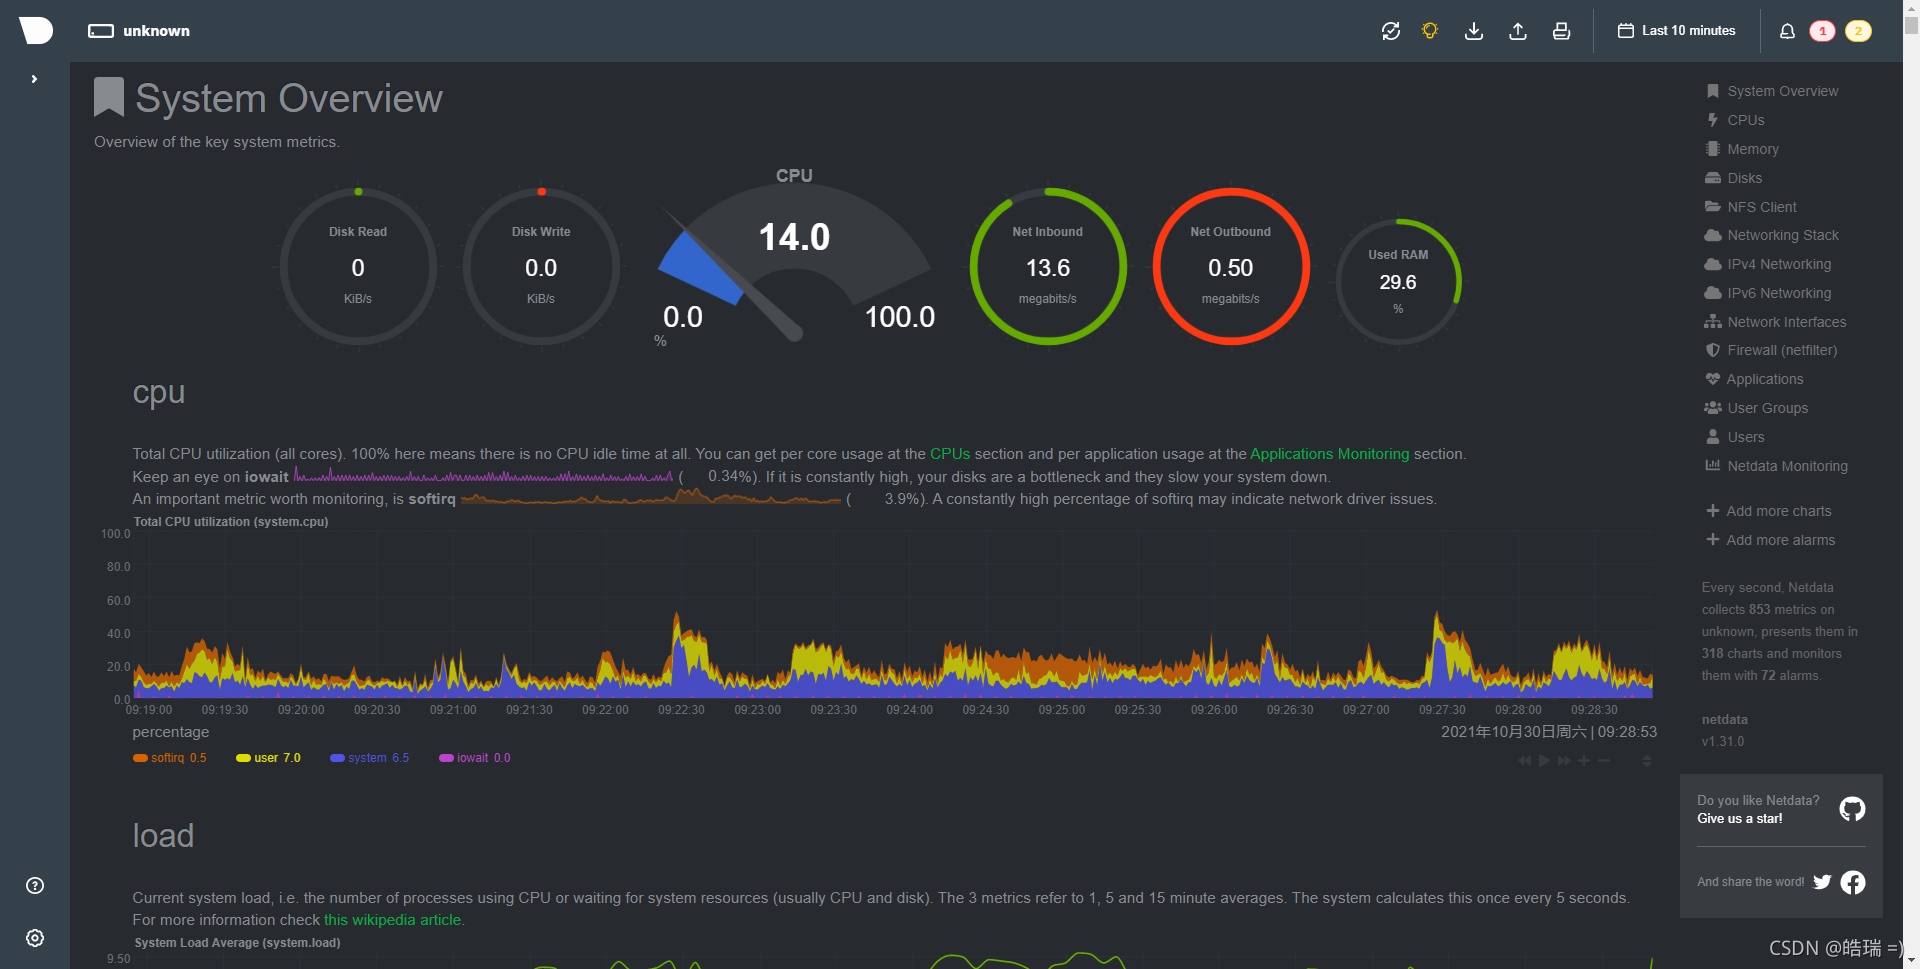Click the alarms bell icon

coord(1787,31)
